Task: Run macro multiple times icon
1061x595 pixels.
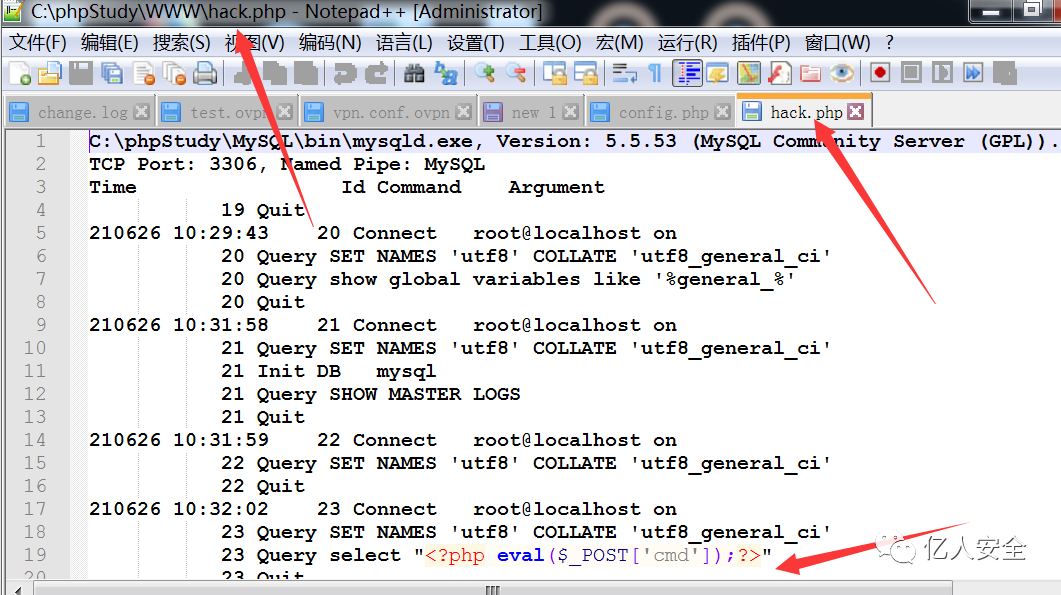Action: [x=973, y=73]
